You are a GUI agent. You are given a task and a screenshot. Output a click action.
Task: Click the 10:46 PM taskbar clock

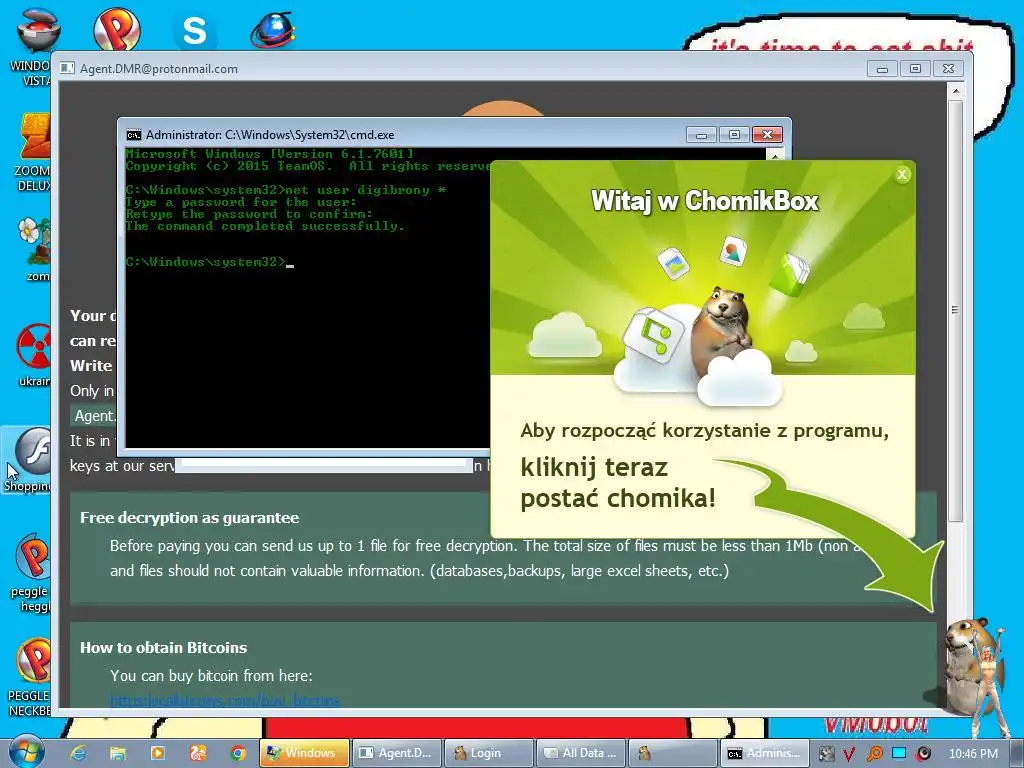[x=973, y=754]
